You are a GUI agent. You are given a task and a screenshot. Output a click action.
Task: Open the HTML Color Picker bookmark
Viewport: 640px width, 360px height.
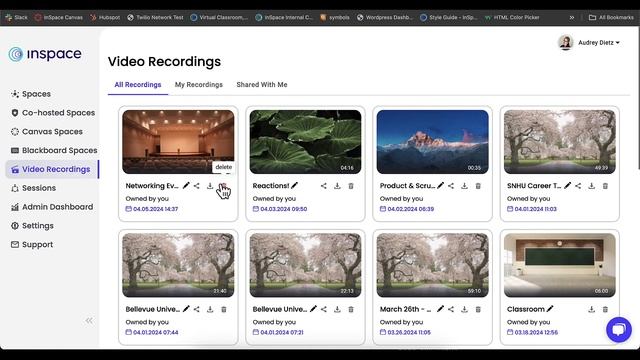(x=512, y=18)
